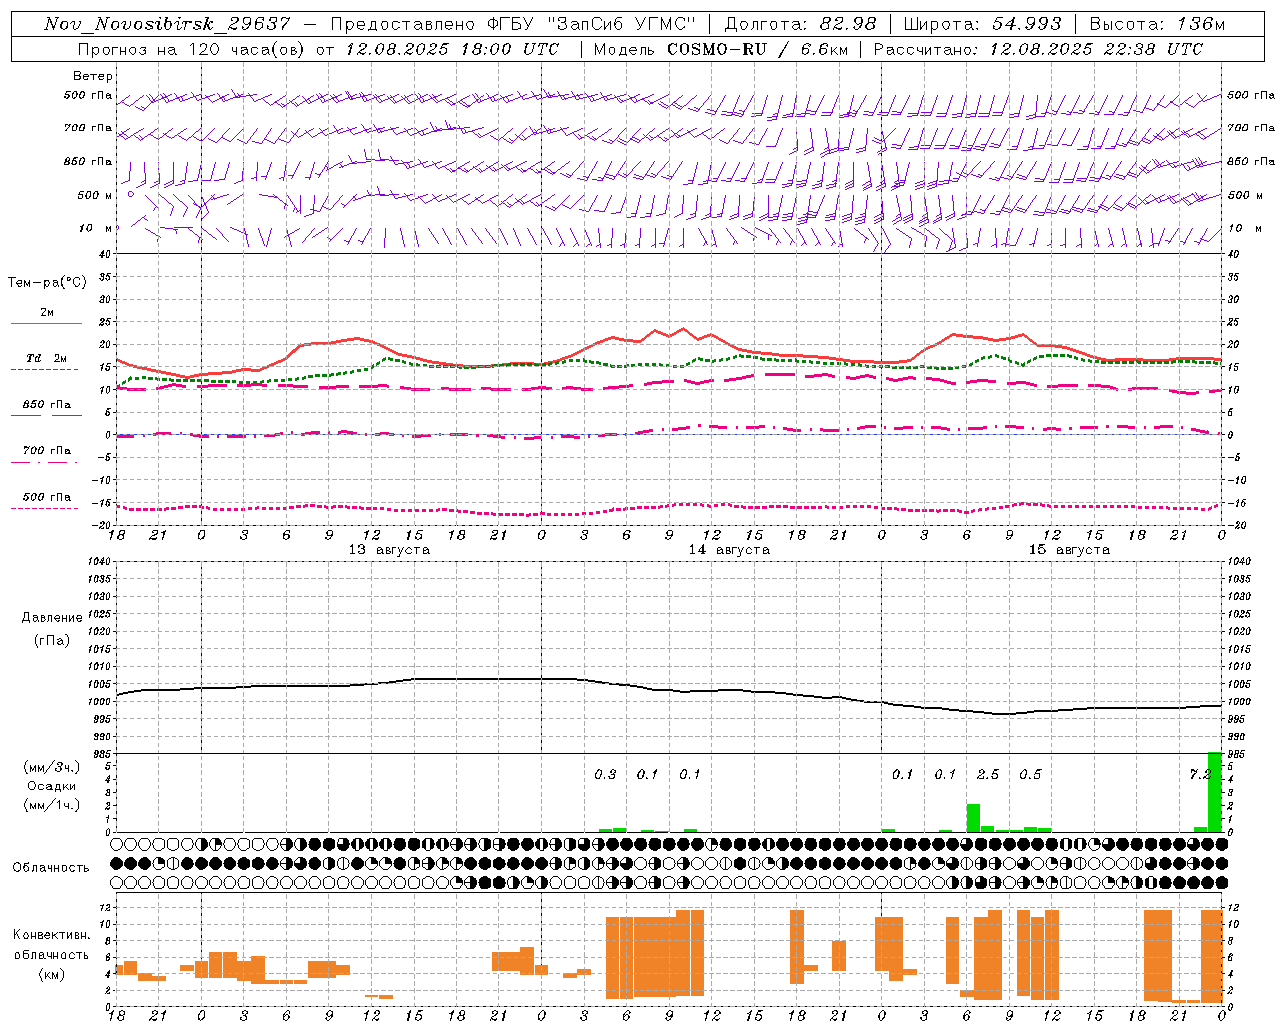Viewport: 1280px width, 1024px height.
Task: Click the Модель COSMO-RU / 6.6км label
Action: pos(723,49)
